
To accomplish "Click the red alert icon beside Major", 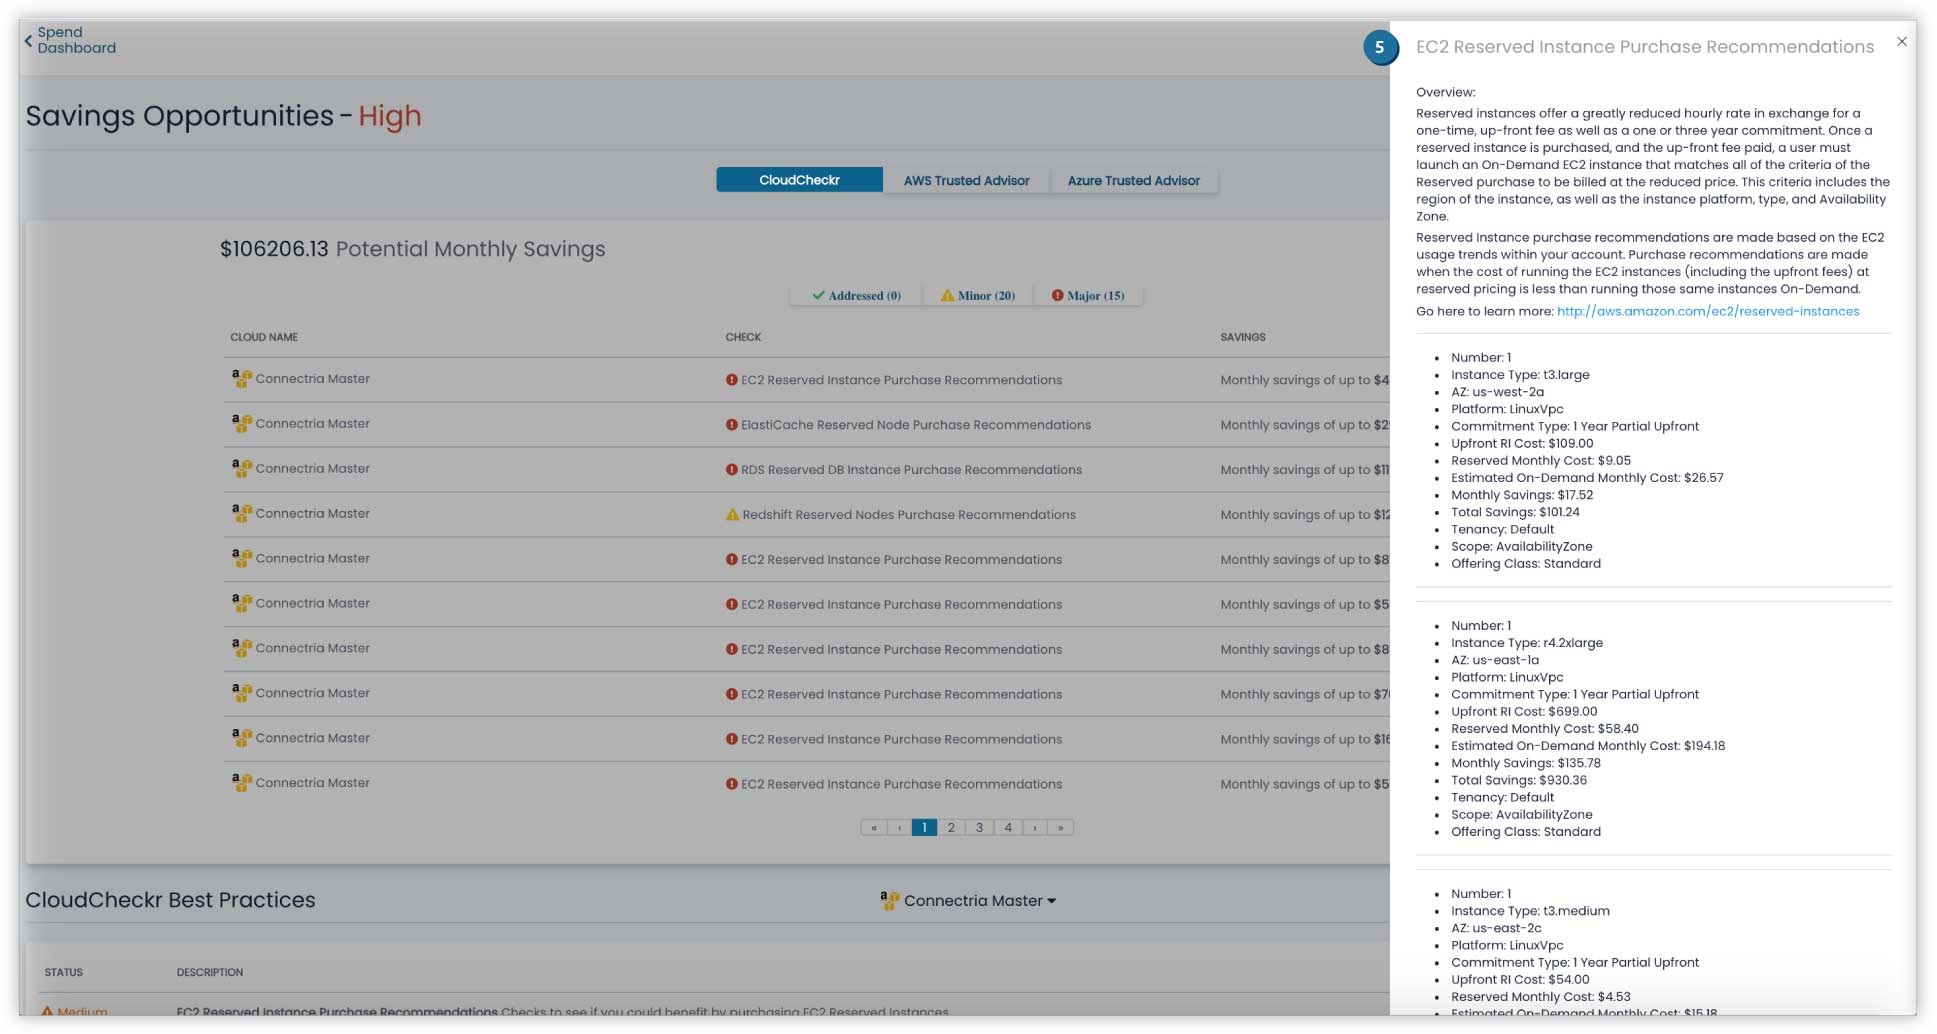I will pos(1057,295).
